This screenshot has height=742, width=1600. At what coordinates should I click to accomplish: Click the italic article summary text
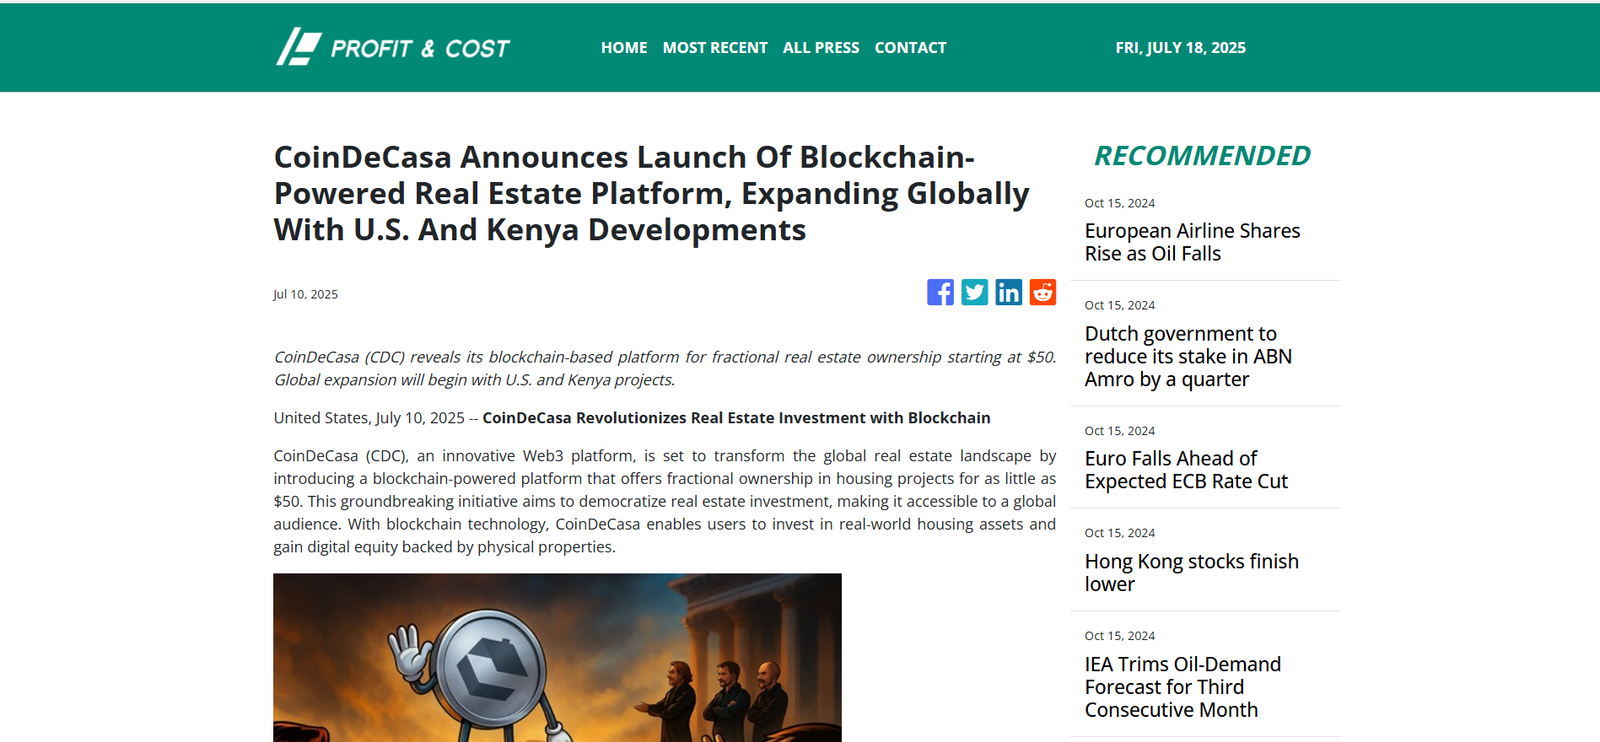[664, 368]
